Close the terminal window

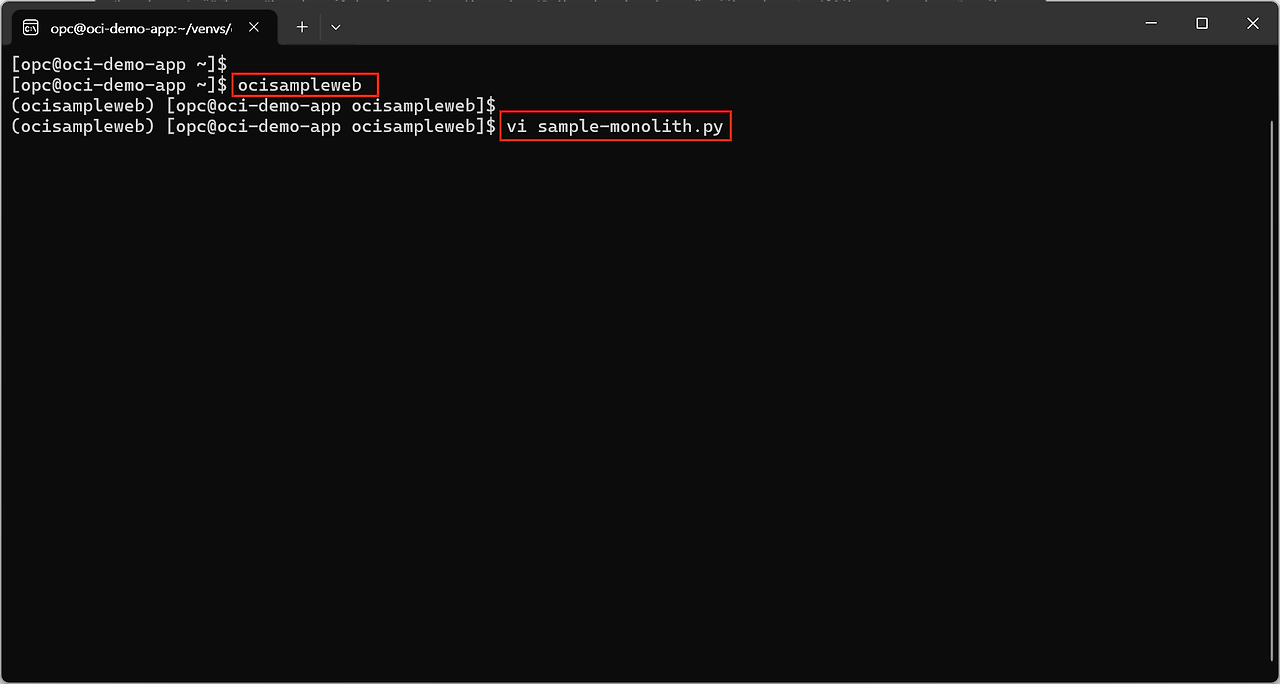pyautogui.click(x=1253, y=23)
